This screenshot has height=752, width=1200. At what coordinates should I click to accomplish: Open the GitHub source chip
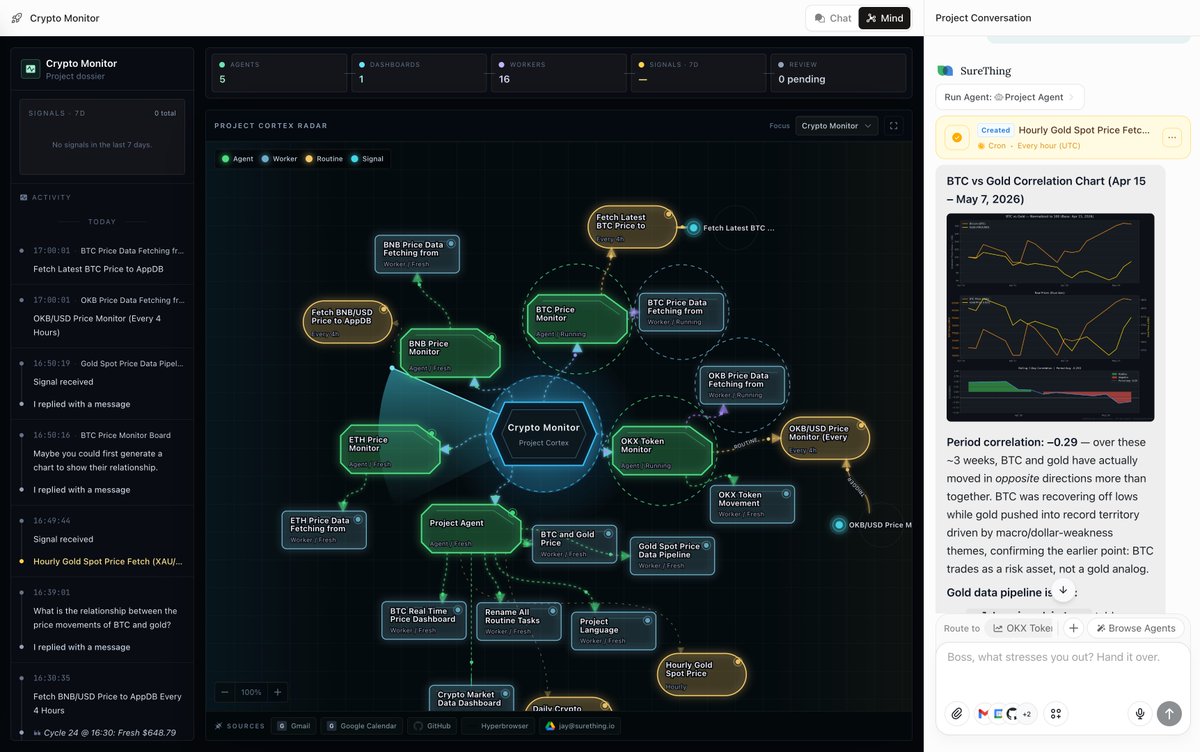(433, 726)
